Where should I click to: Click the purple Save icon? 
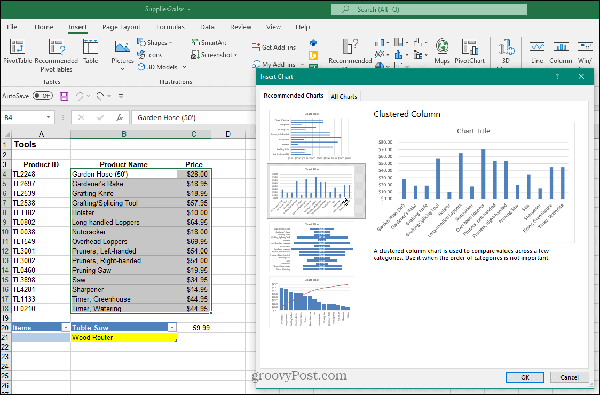click(x=64, y=96)
